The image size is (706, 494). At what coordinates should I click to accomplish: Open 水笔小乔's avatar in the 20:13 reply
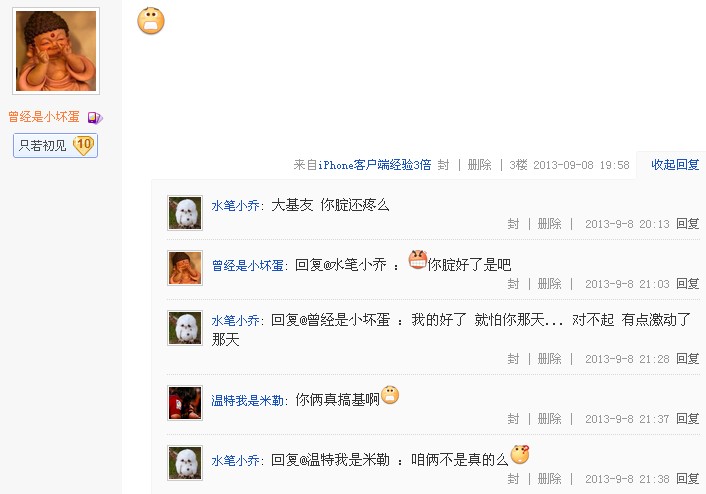pyautogui.click(x=185, y=213)
